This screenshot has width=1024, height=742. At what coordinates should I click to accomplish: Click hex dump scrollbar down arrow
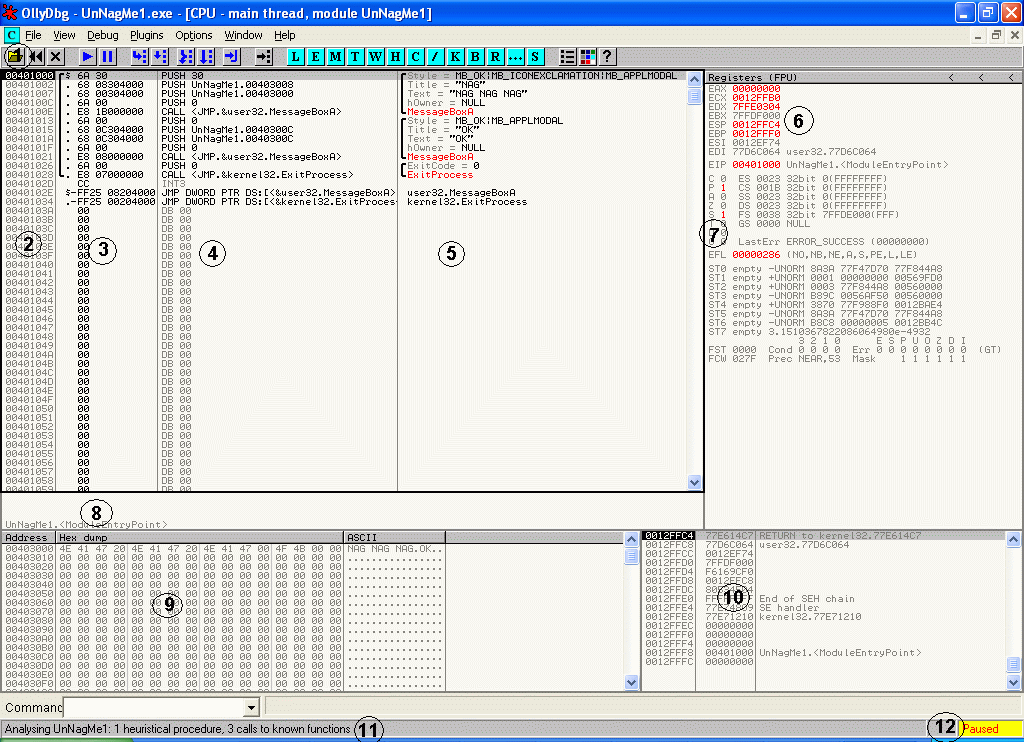[x=632, y=683]
